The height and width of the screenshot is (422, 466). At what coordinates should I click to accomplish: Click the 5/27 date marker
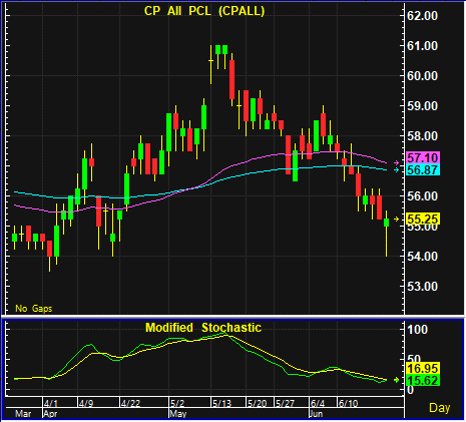[285, 403]
